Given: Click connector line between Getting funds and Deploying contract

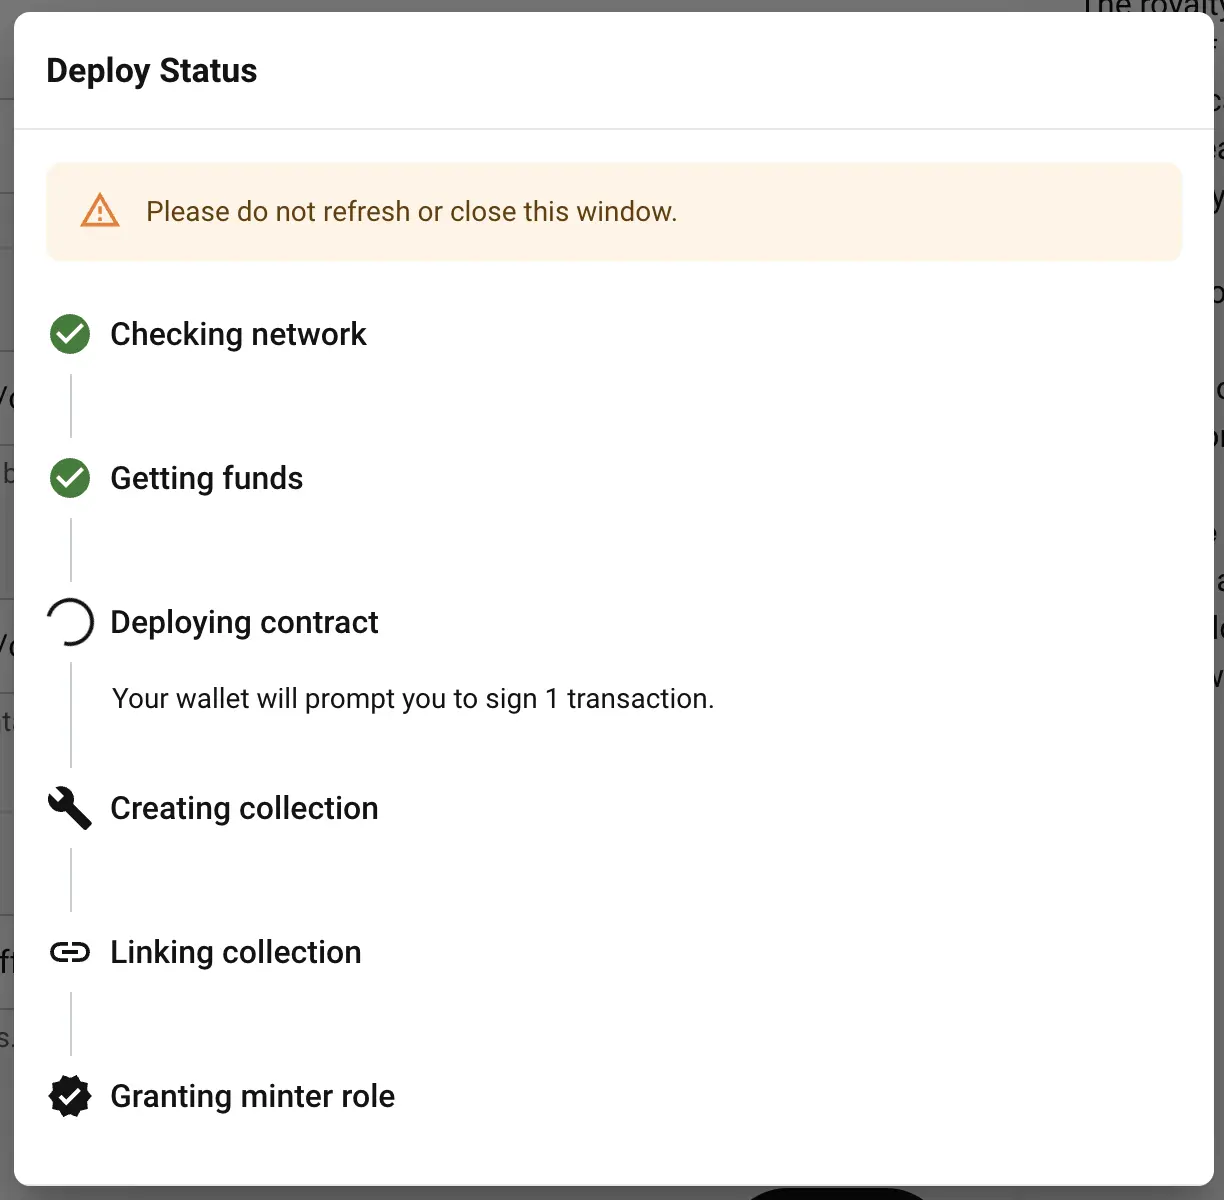Looking at the screenshot, I should tap(71, 550).
